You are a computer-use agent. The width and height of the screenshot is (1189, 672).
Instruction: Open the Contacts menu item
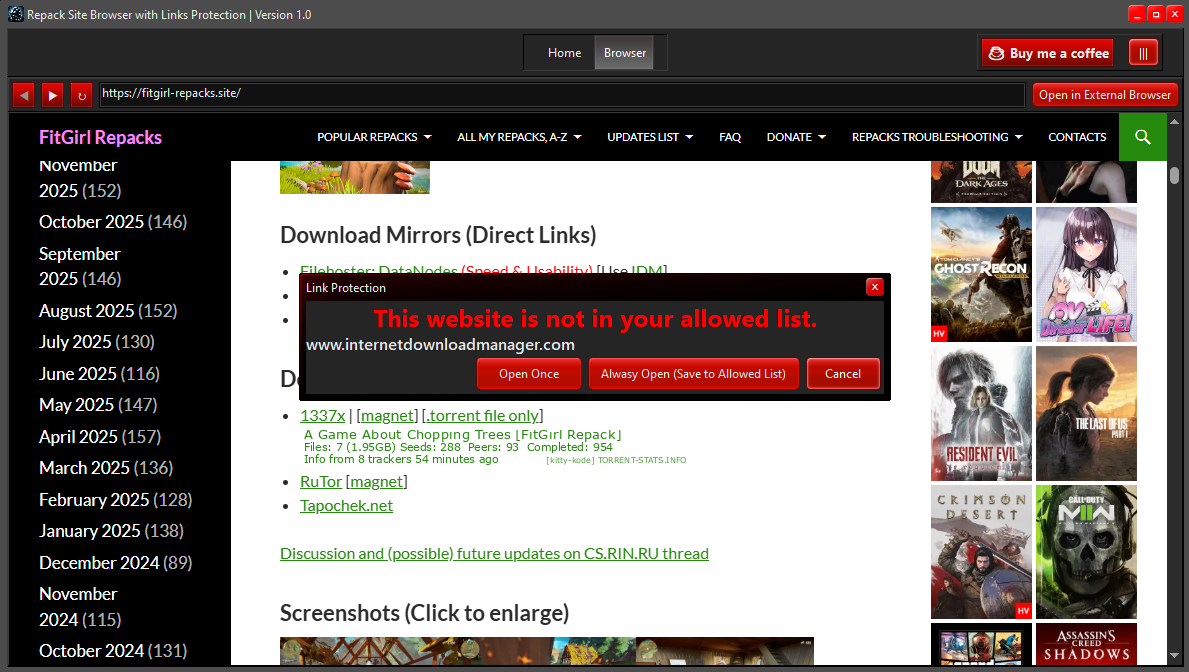click(x=1077, y=137)
